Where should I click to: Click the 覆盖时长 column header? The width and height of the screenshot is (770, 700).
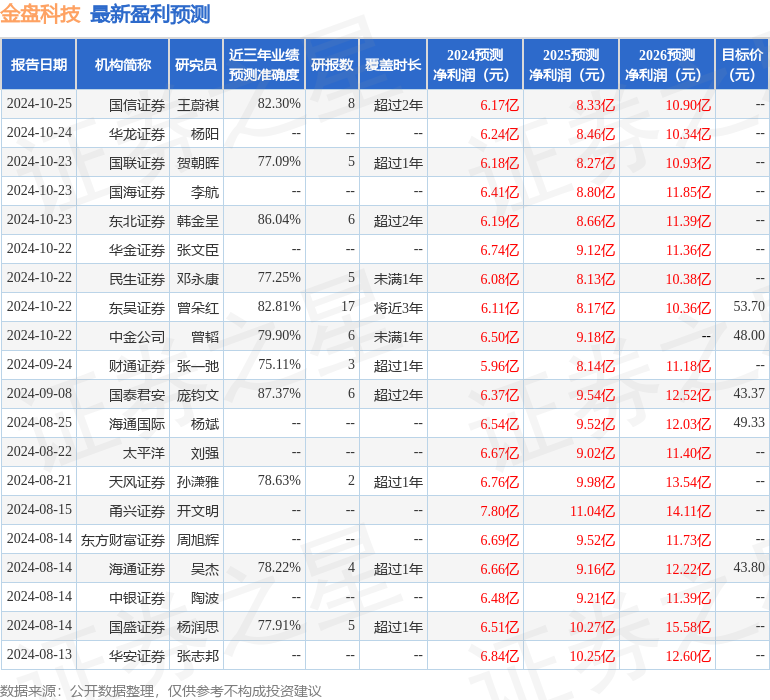tap(393, 64)
